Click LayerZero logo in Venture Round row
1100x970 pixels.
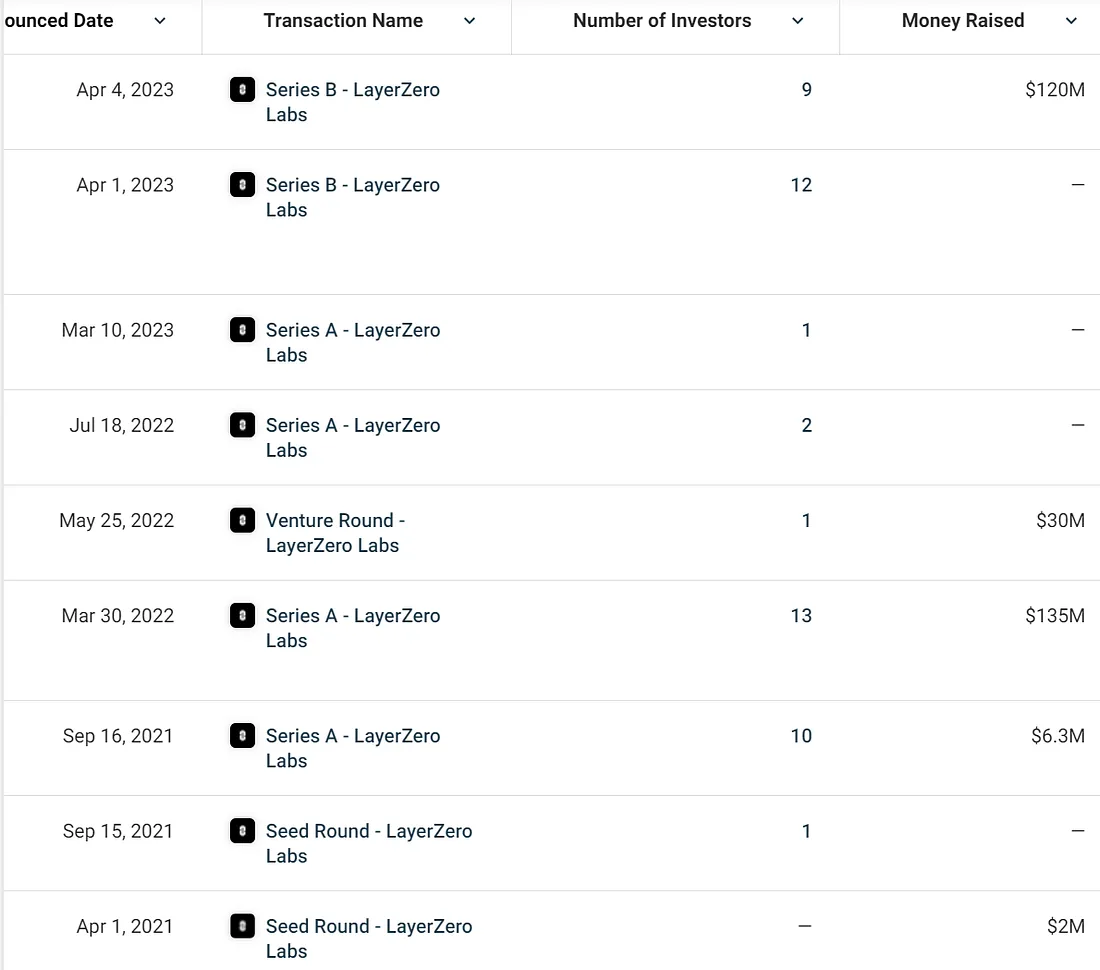coord(242,520)
